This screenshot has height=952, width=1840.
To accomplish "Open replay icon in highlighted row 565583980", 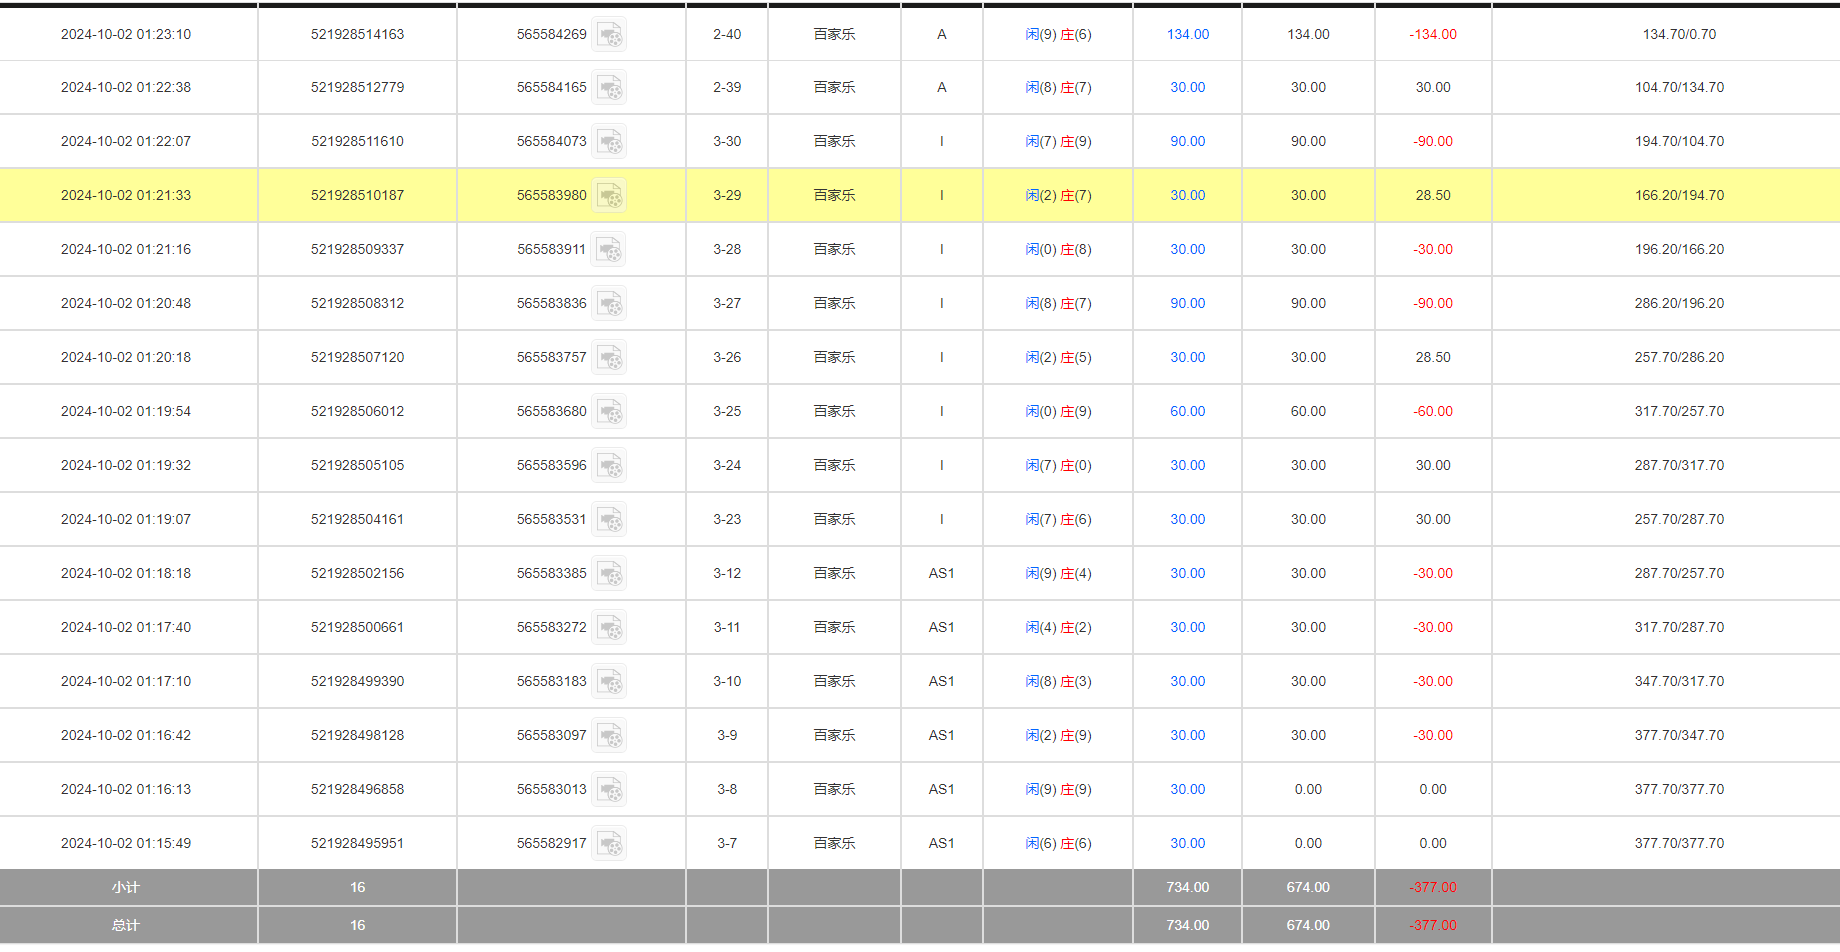I will [609, 197].
